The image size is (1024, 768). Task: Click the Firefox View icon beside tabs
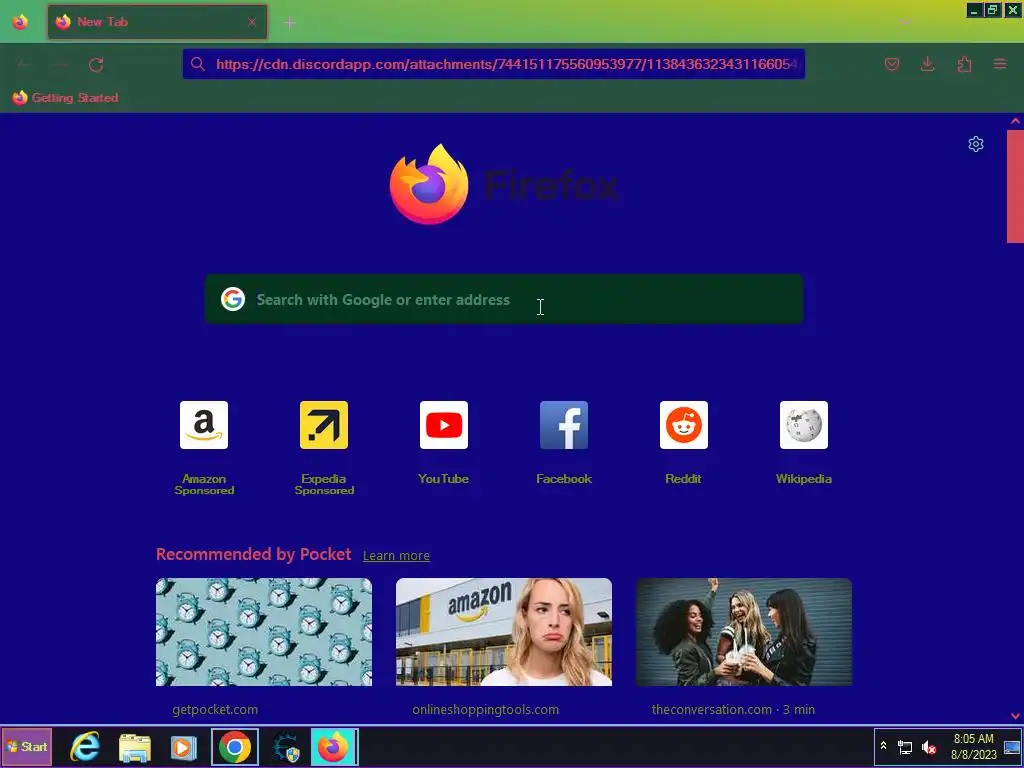pos(20,22)
